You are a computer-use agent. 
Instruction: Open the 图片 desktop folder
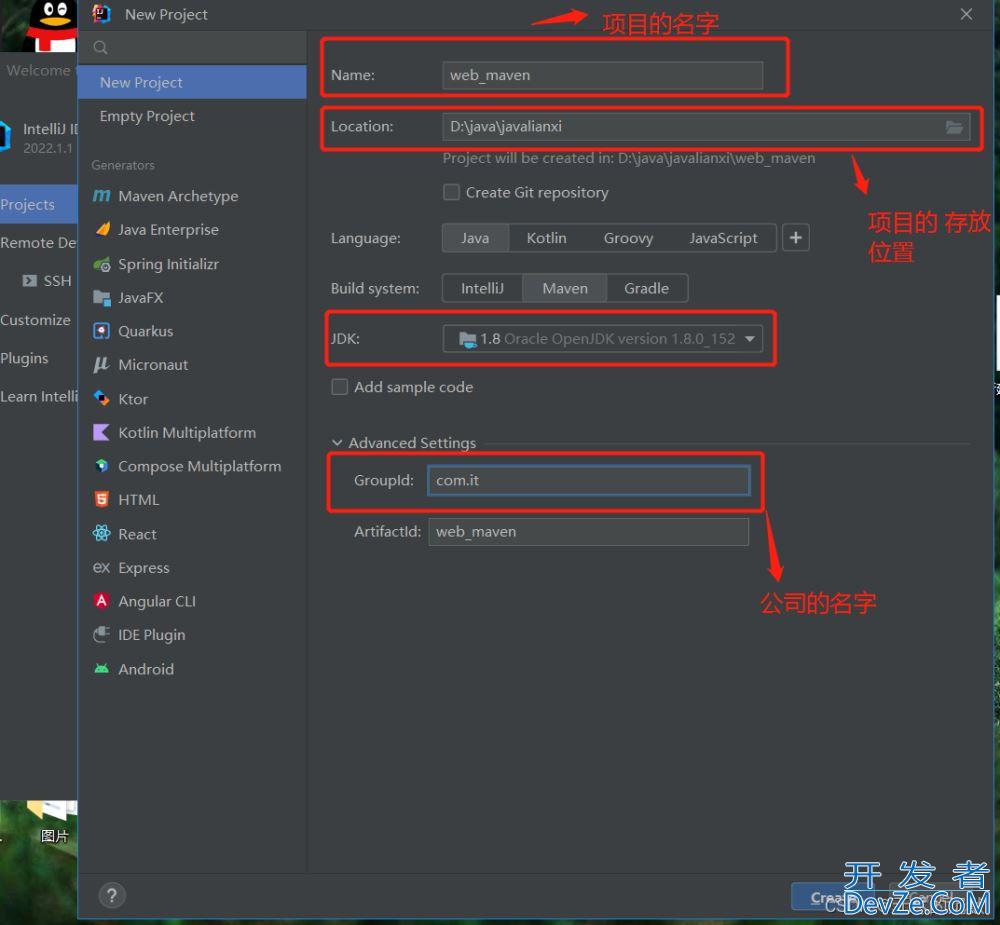click(x=54, y=822)
